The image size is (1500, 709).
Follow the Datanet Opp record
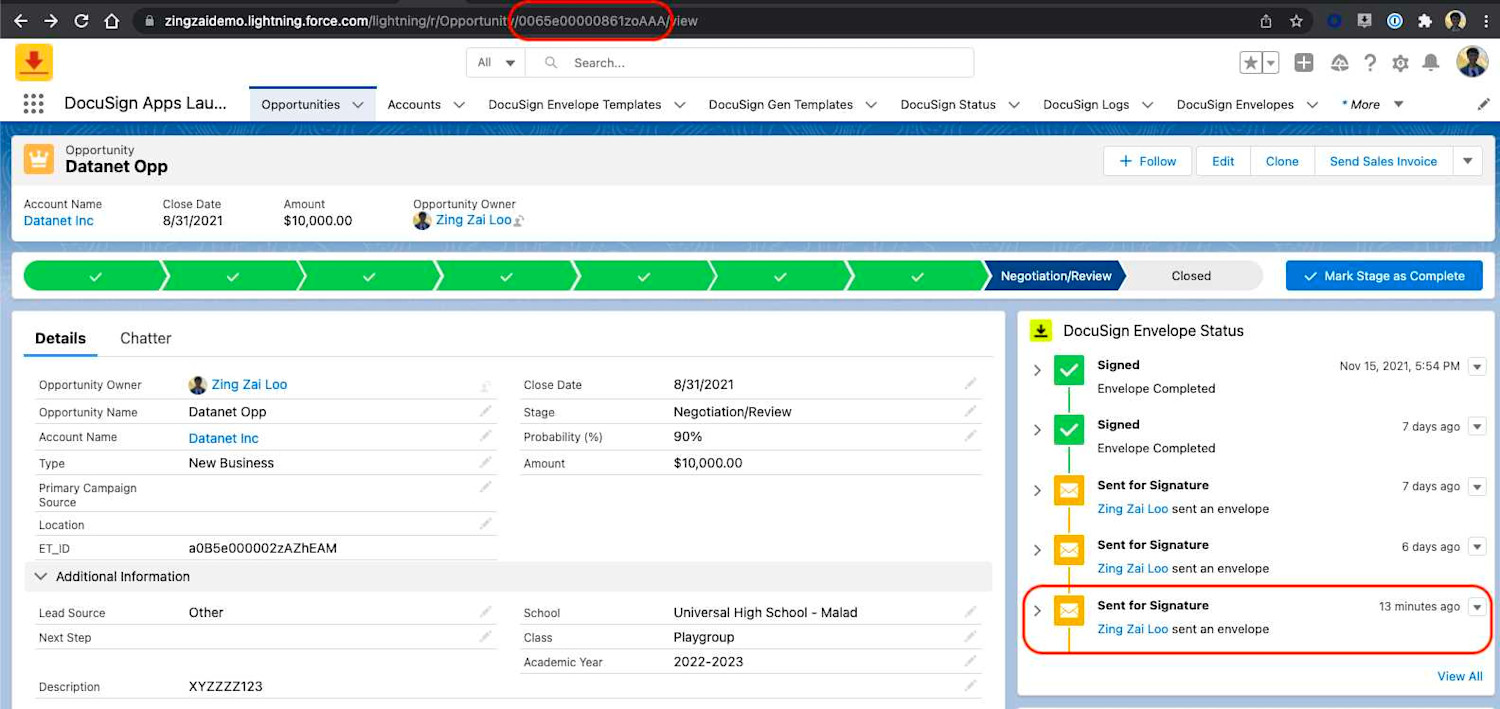pyautogui.click(x=1146, y=161)
